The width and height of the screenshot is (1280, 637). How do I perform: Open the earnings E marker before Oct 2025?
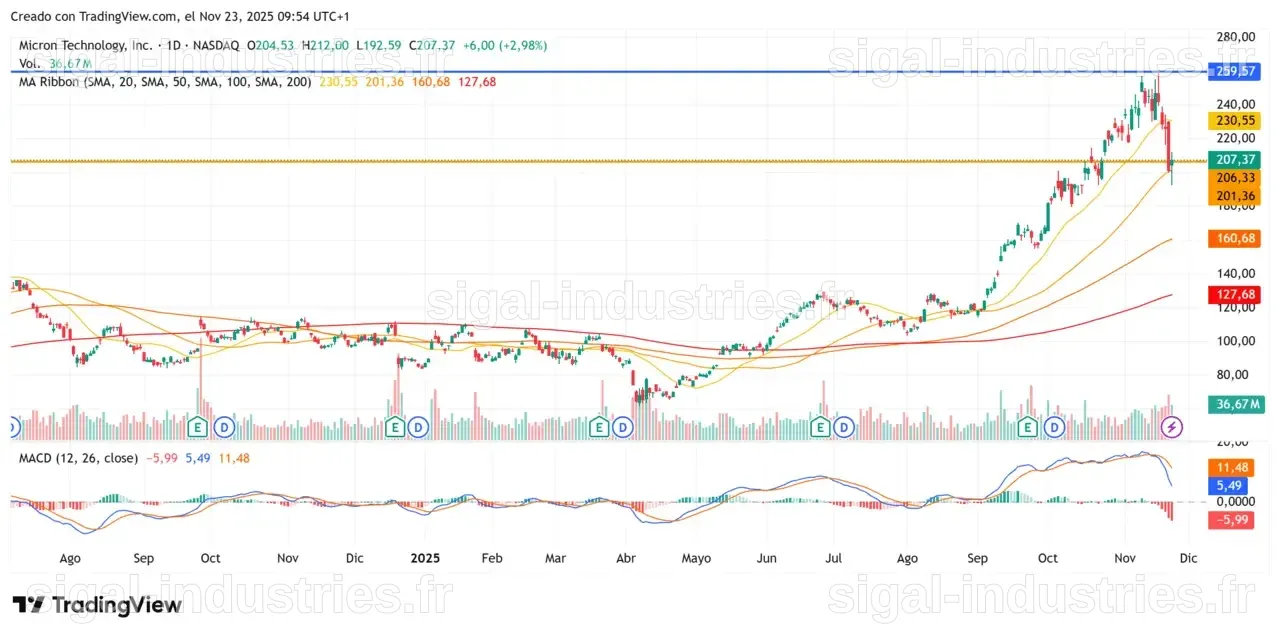pyautogui.click(x=1027, y=427)
